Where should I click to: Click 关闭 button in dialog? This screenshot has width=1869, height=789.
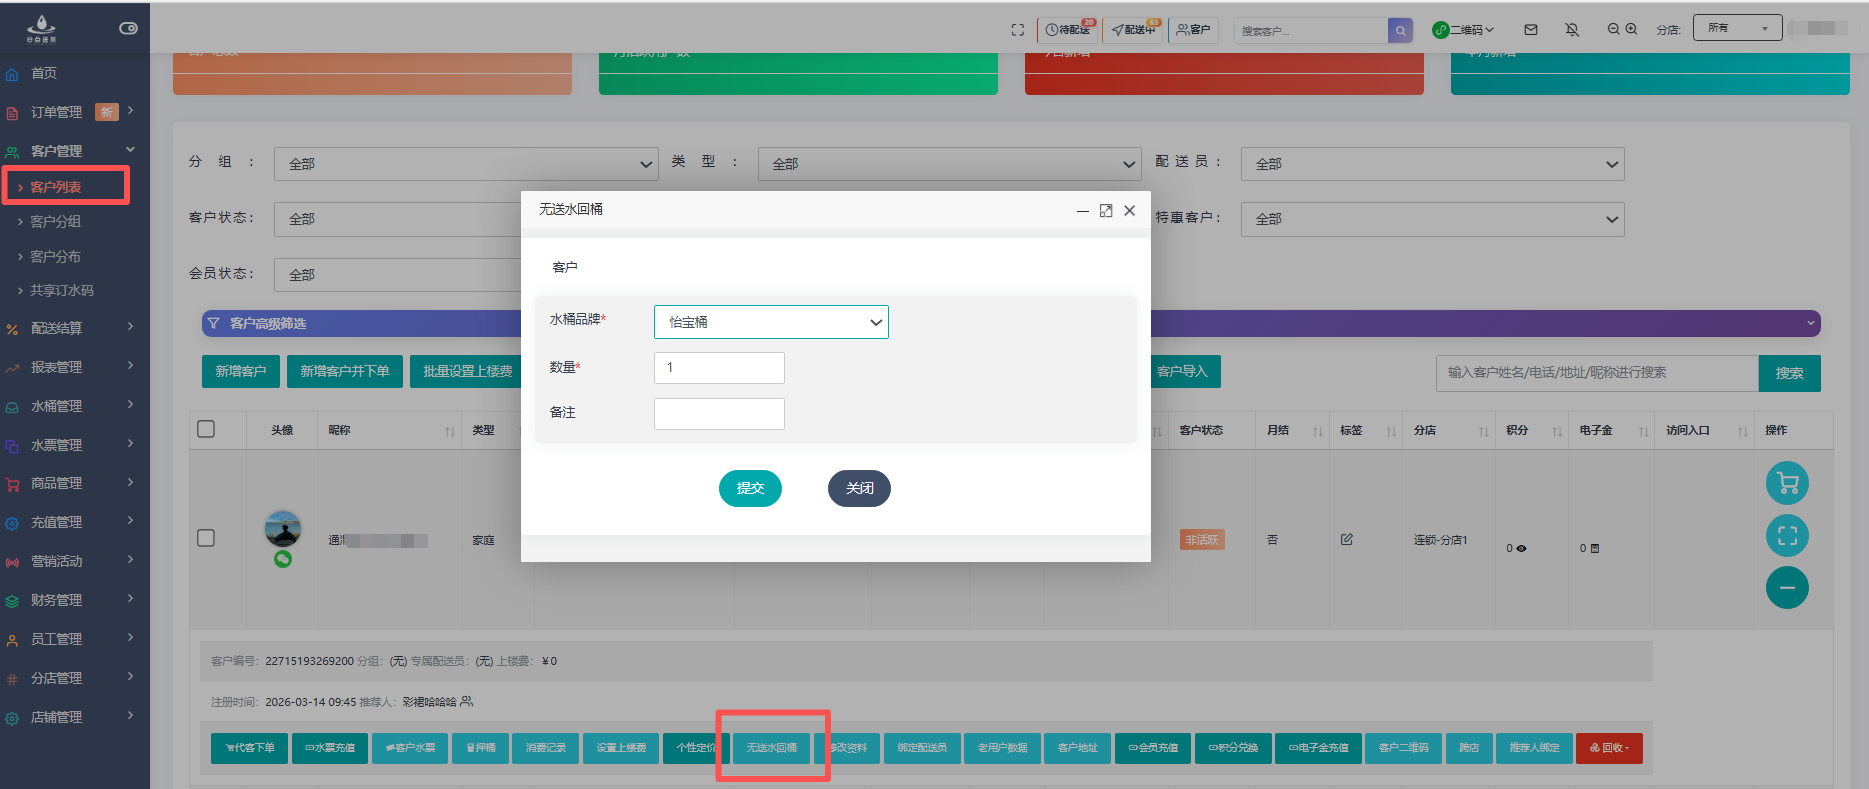tap(859, 488)
